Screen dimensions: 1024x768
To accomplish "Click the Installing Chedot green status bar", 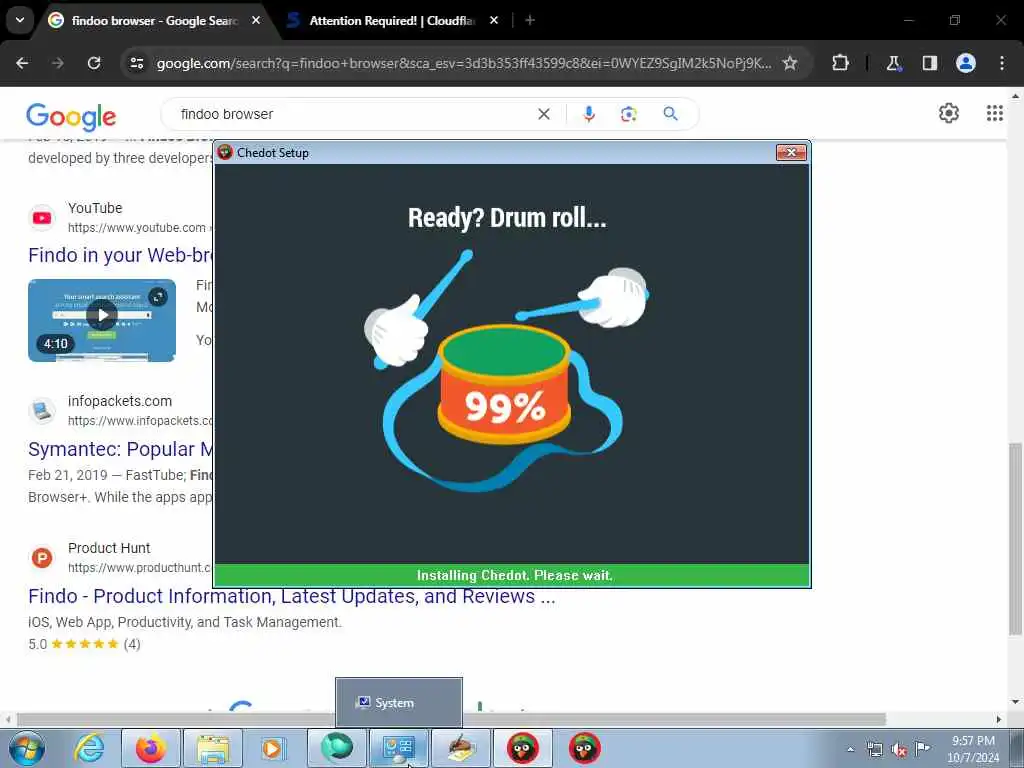I will click(512, 575).
